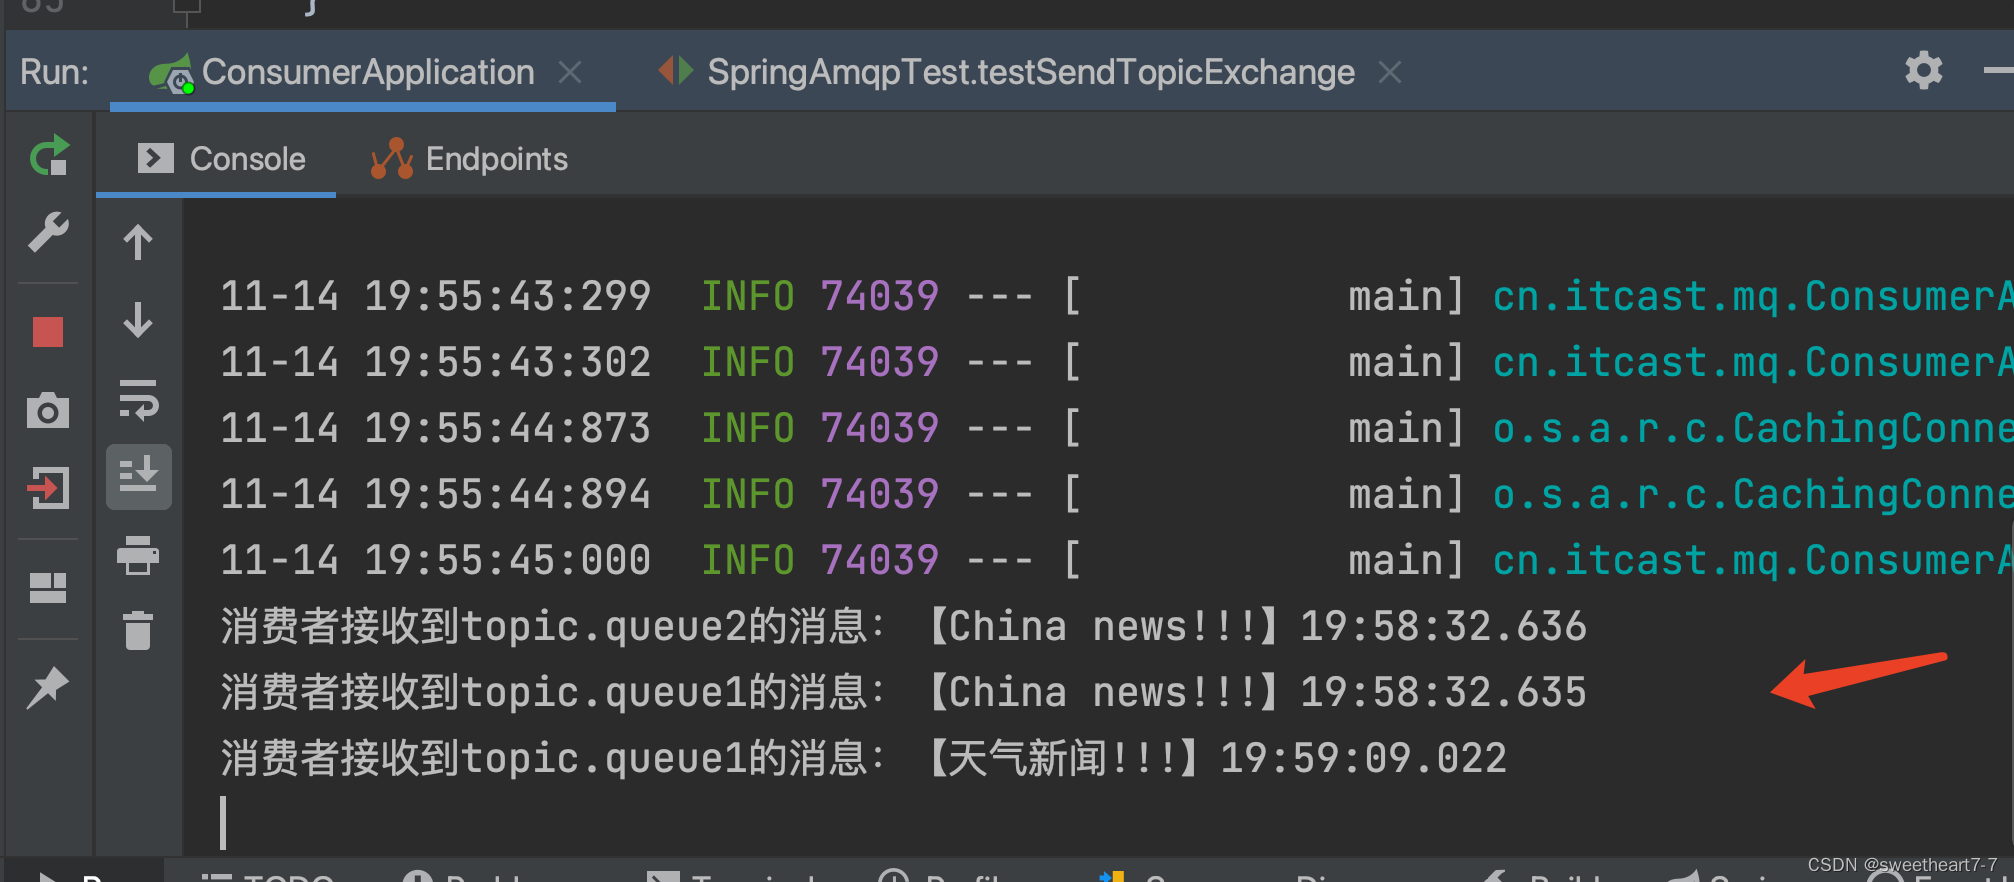Click the log line at 19:55:43:302
Viewport: 2014px width, 882px height.
tap(1116, 362)
